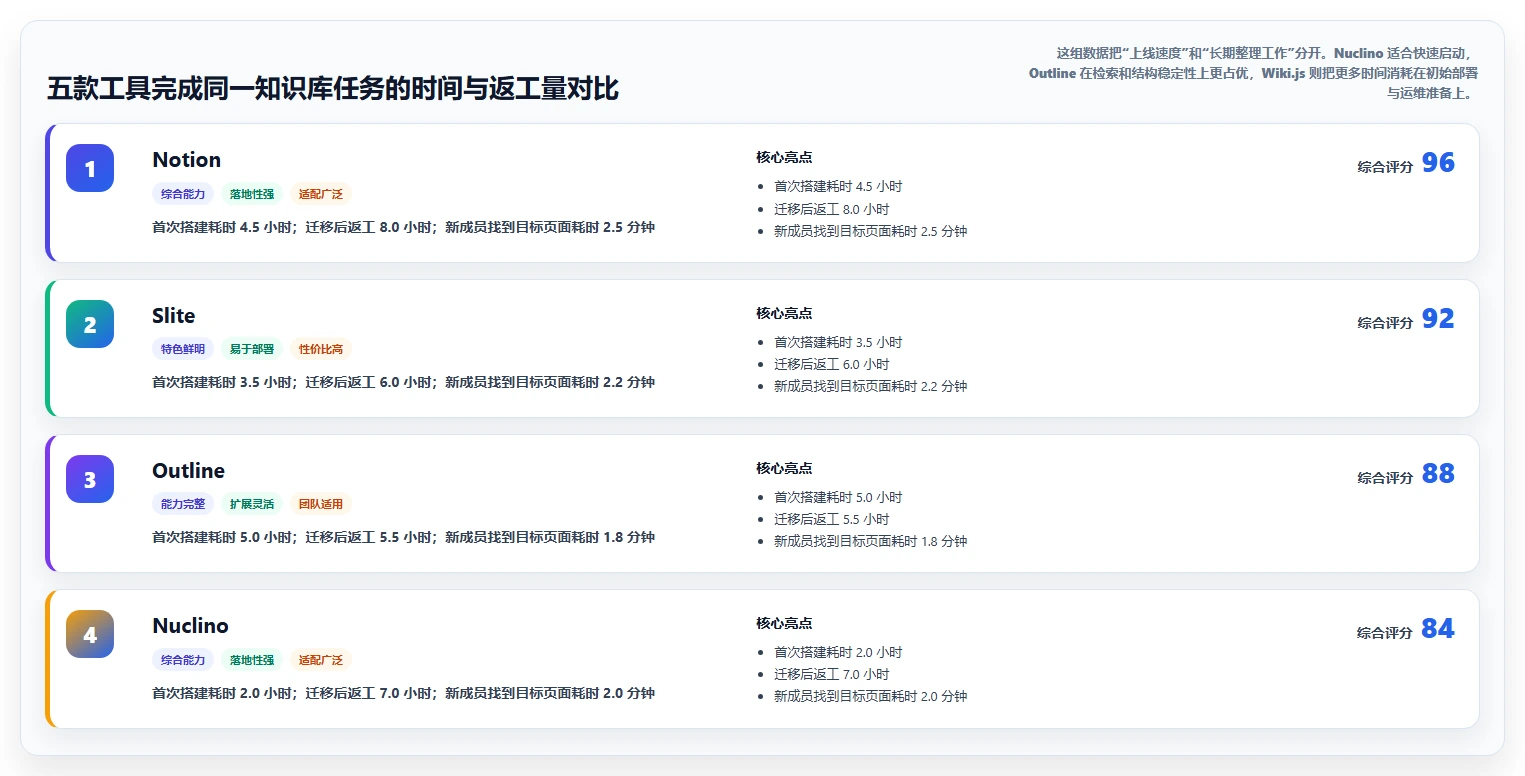Viewport: 1525px width, 776px height.
Task: Click the rank 1 badge beside Notion
Action: [x=90, y=168]
